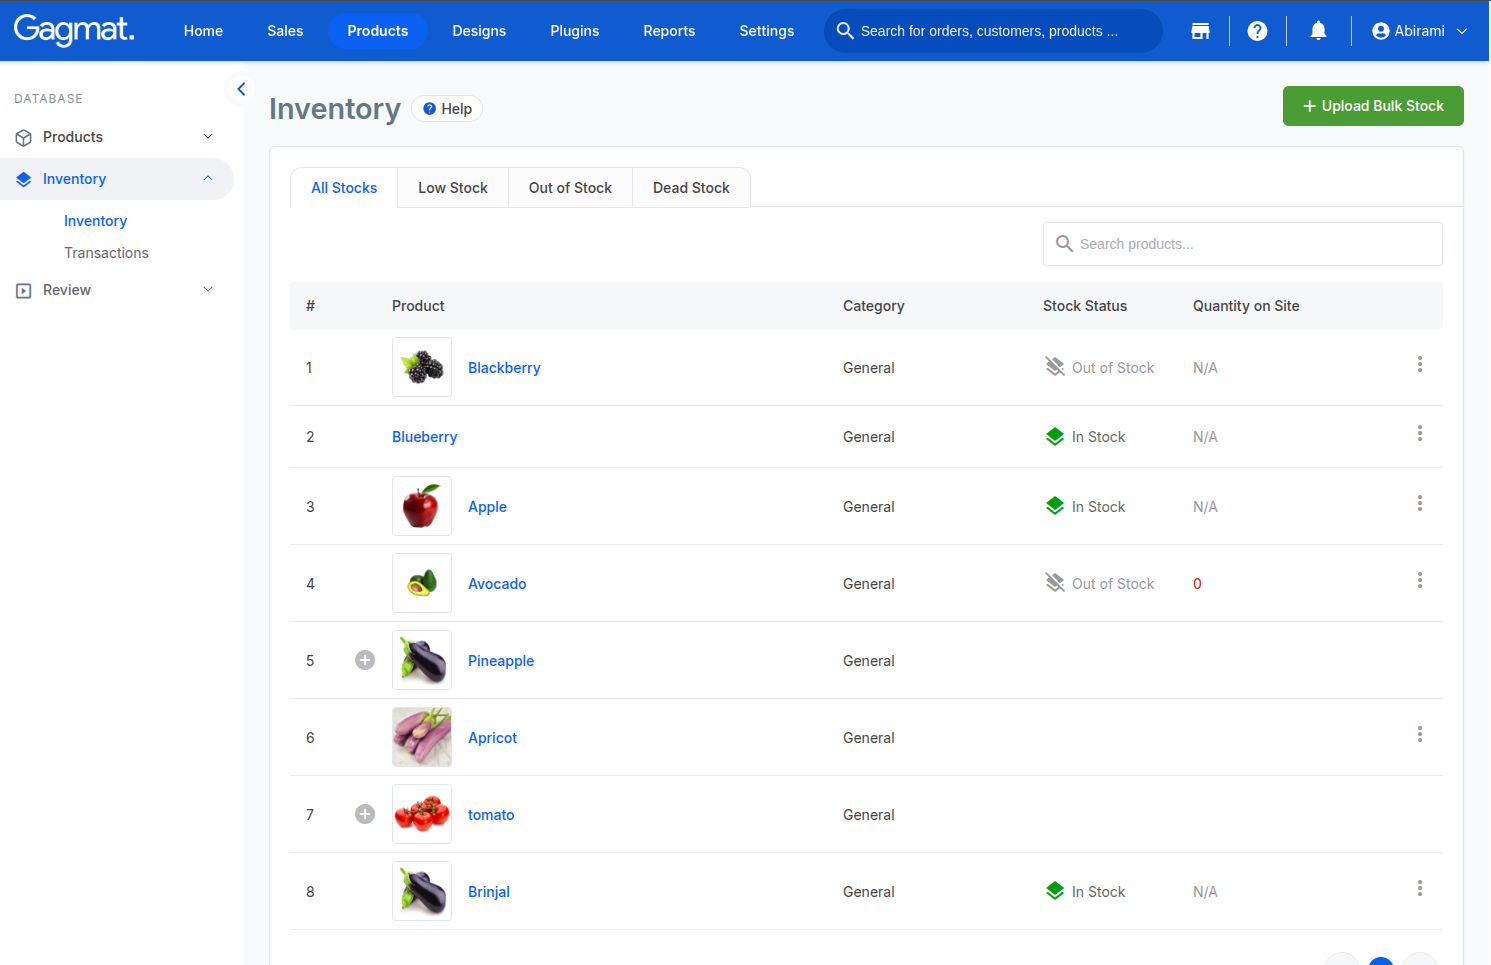Collapse the sidebar with the chevron arrow
1491x965 pixels.
[x=241, y=89]
